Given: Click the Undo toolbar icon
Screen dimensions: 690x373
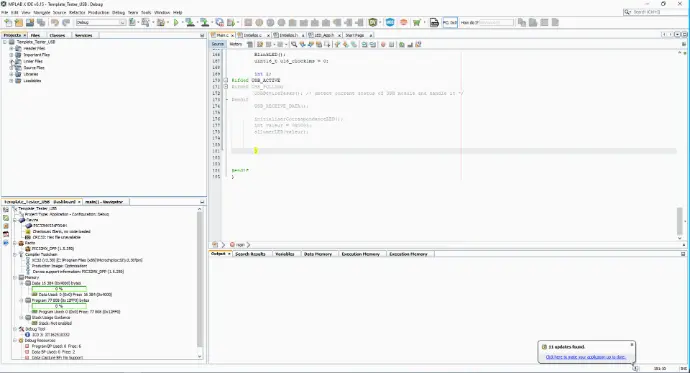Looking at the screenshot, I should coord(55,22).
